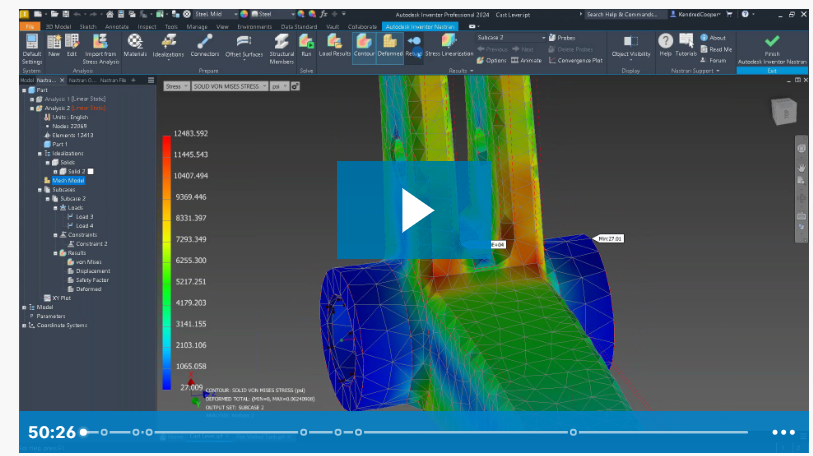The height and width of the screenshot is (456, 813).
Task: Open the Convergence Plot
Action: [576, 61]
